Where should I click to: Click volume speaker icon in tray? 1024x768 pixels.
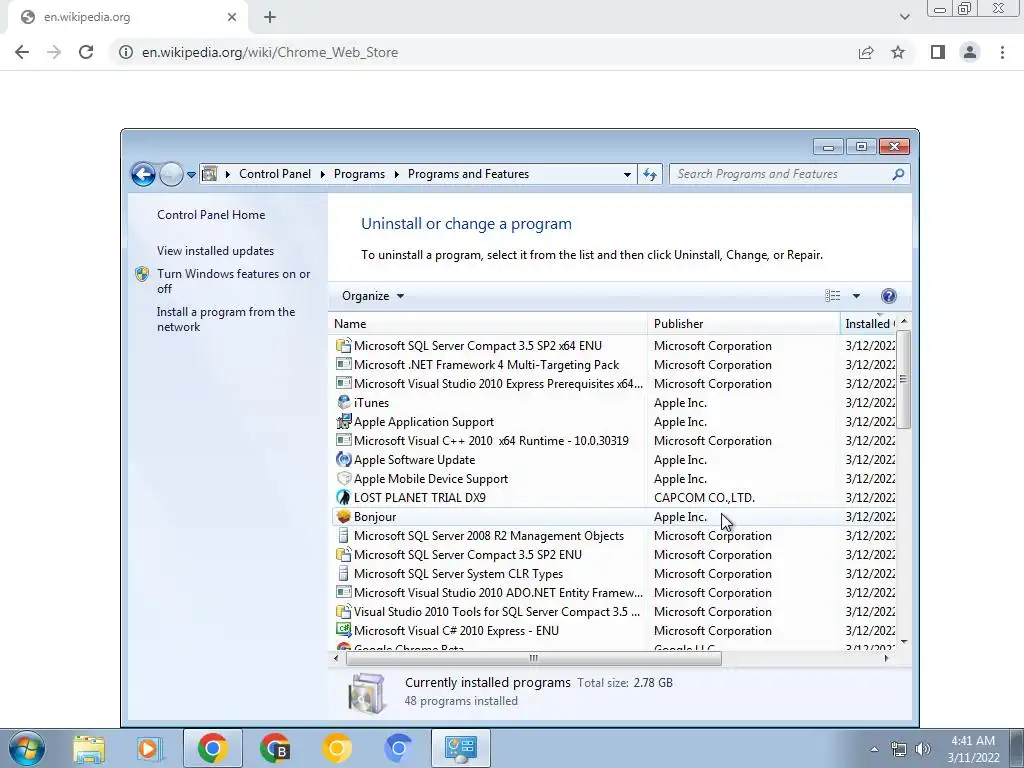(x=923, y=749)
